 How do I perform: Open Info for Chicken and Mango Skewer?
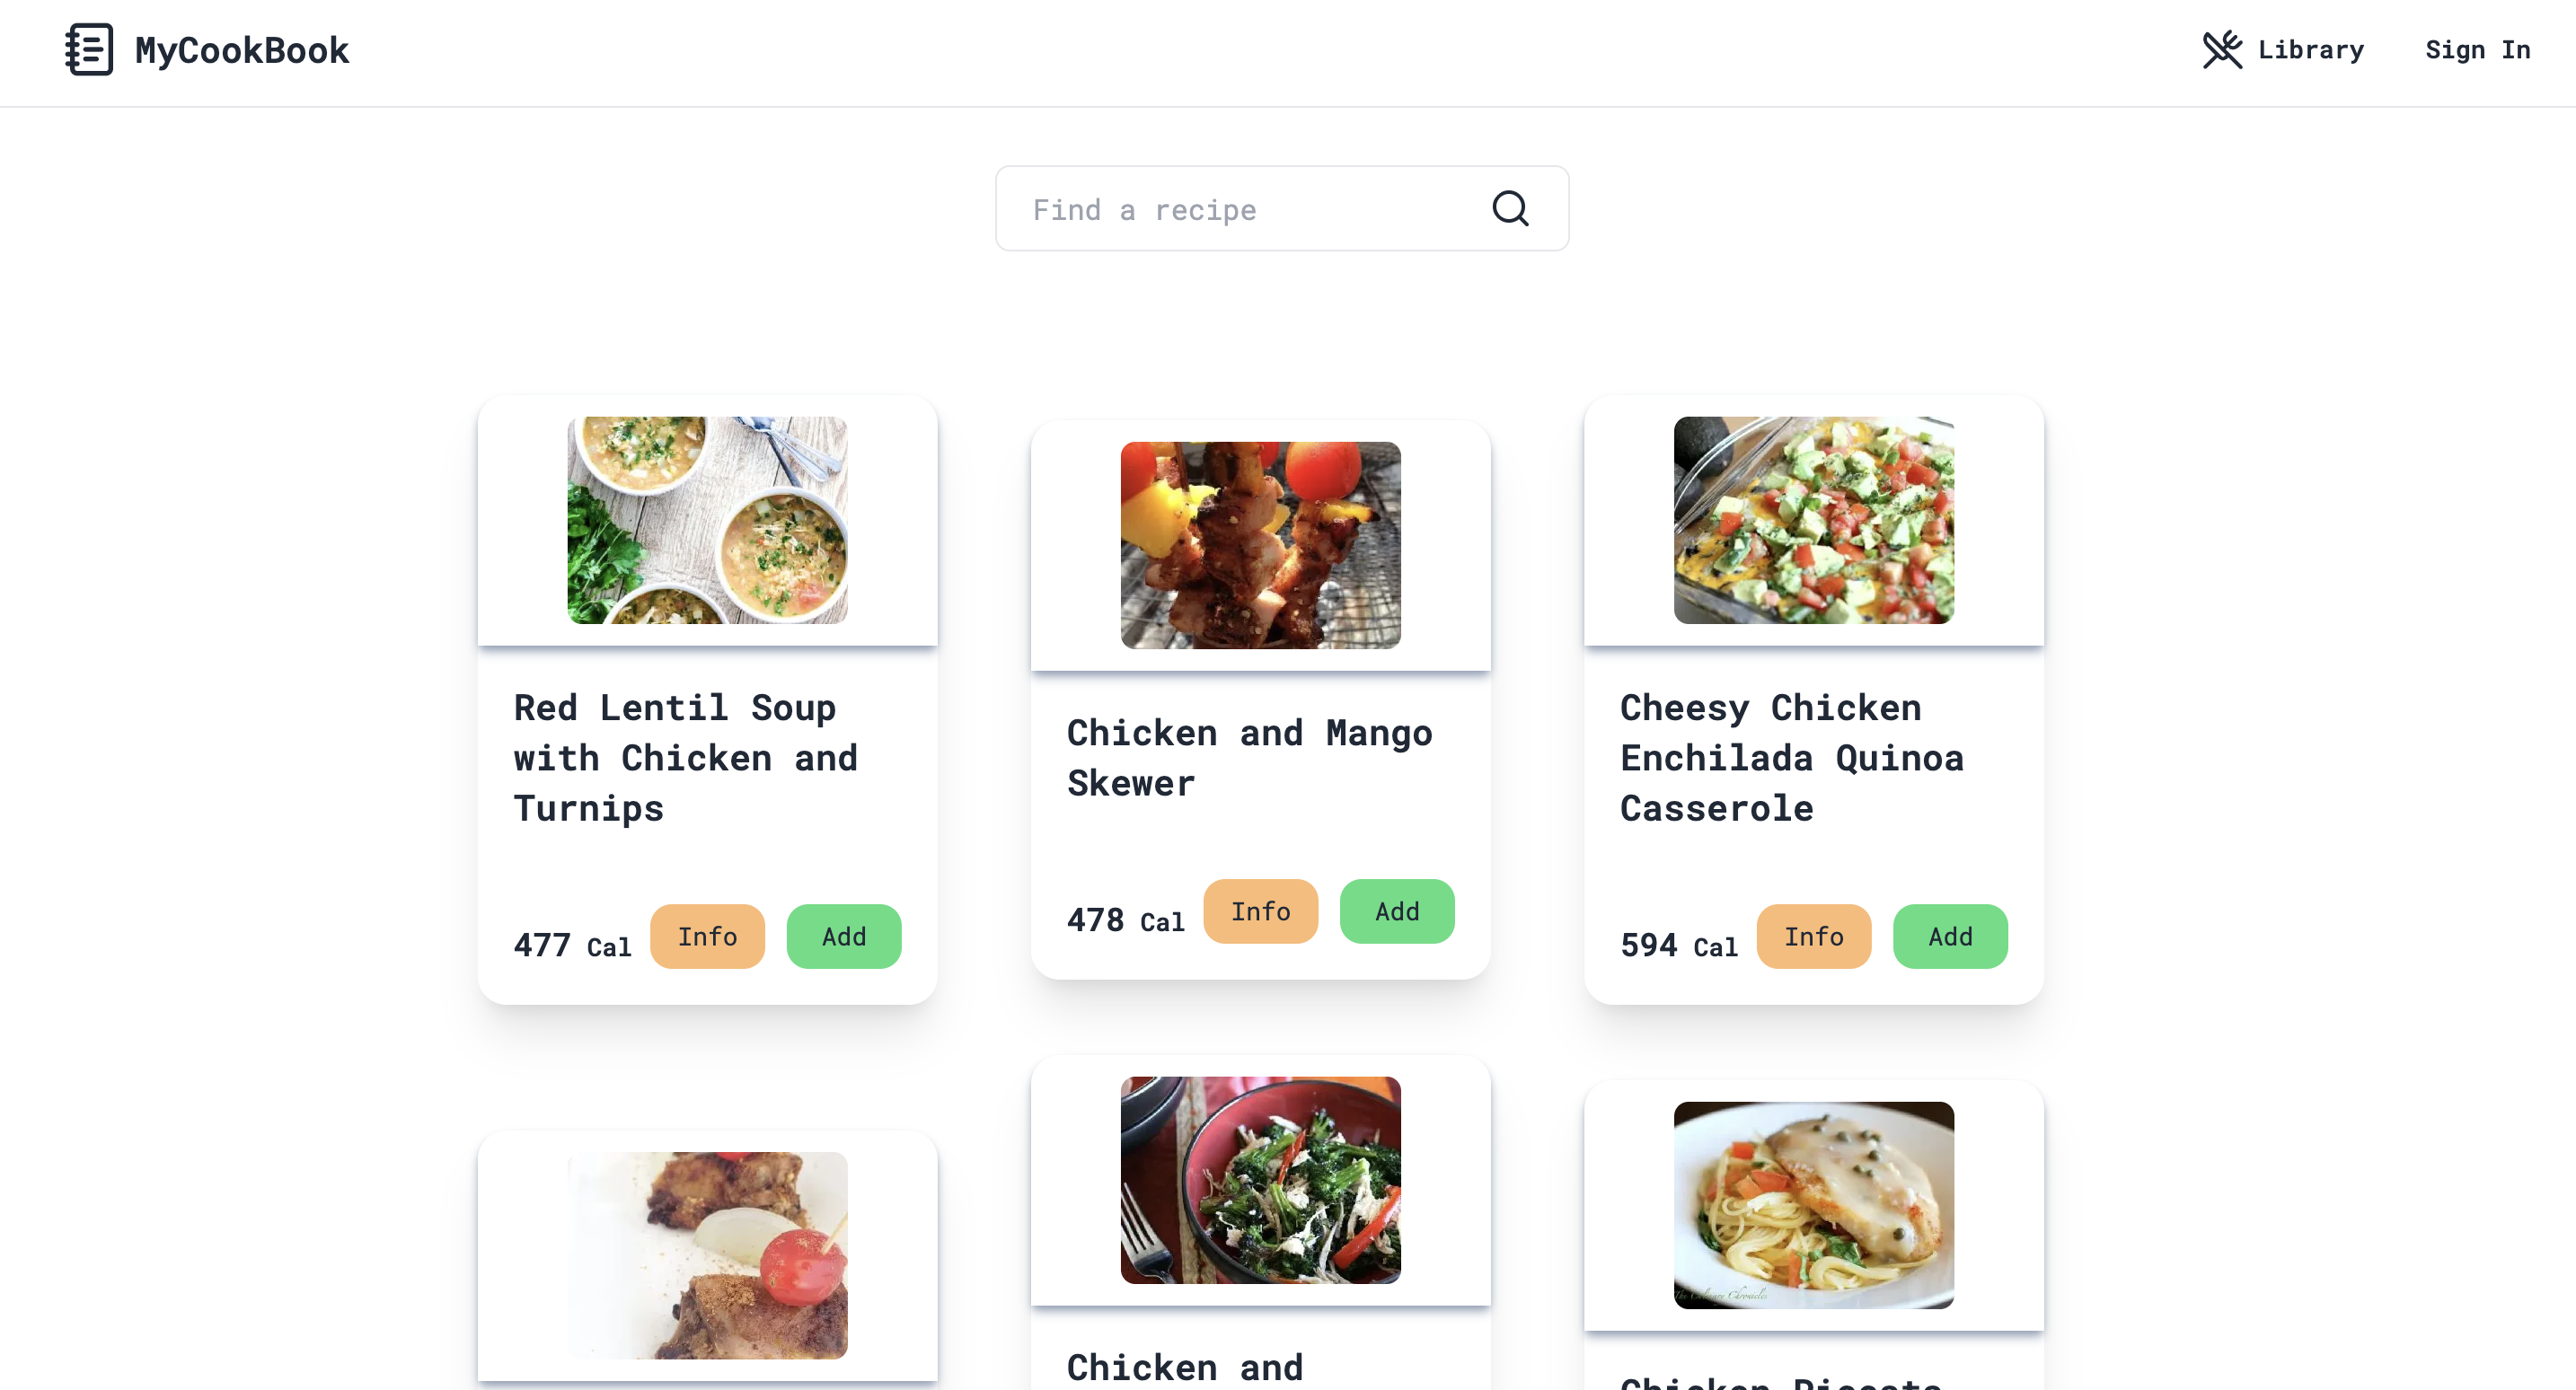1260,911
